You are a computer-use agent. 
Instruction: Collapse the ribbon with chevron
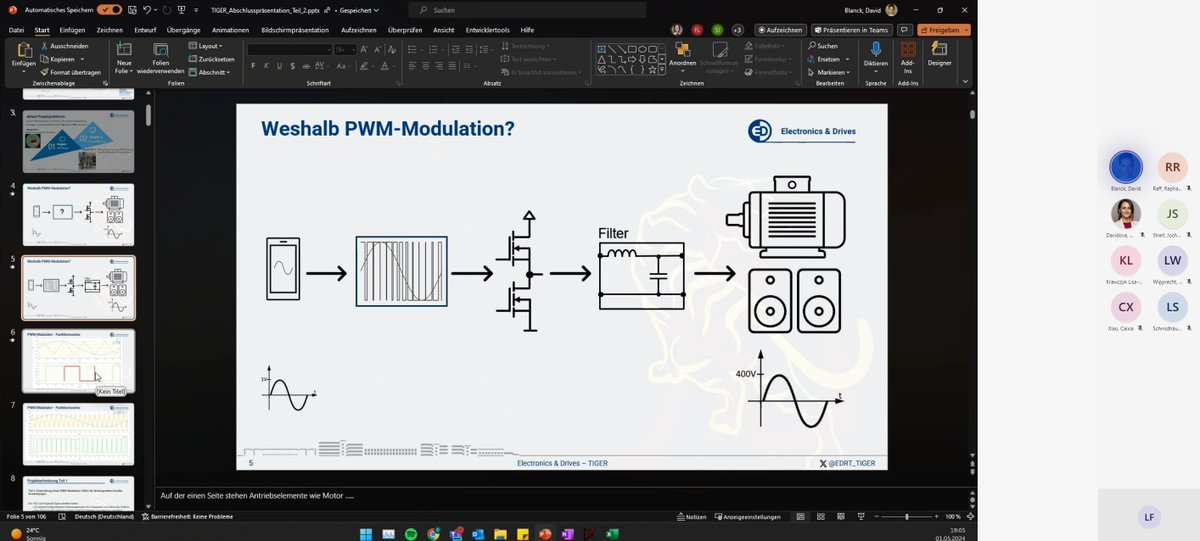[965, 81]
